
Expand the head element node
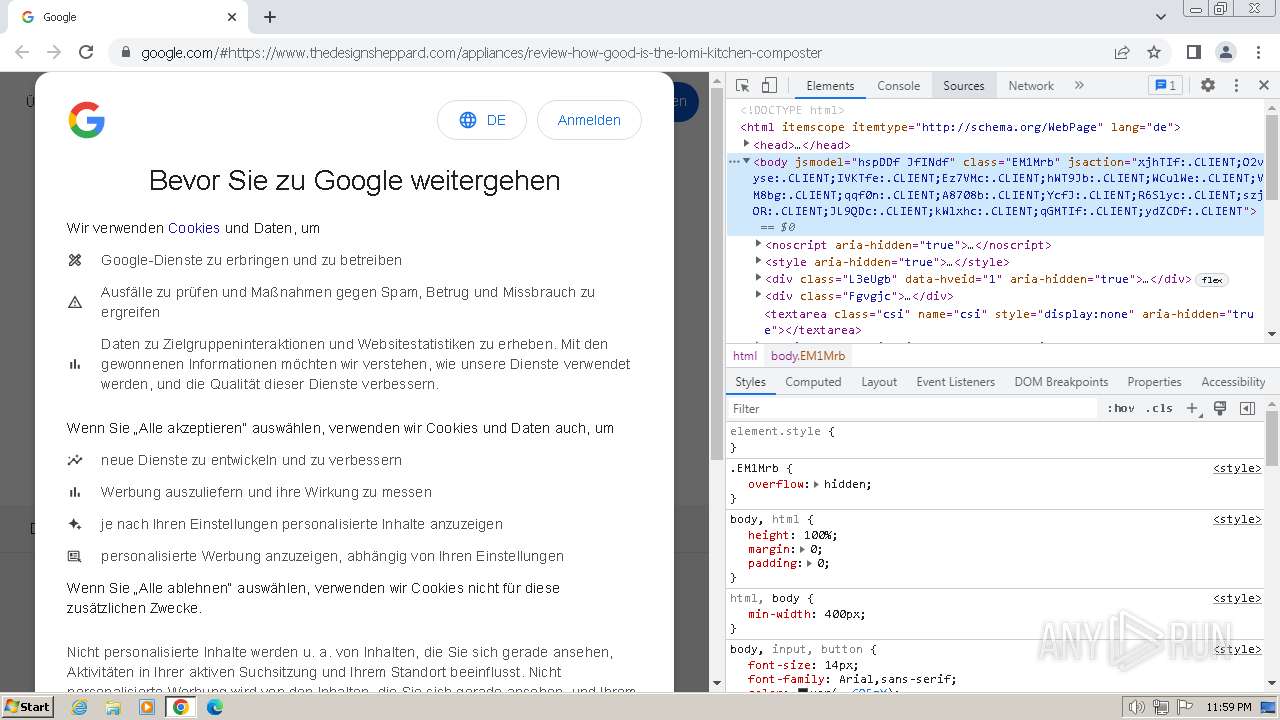[746, 144]
